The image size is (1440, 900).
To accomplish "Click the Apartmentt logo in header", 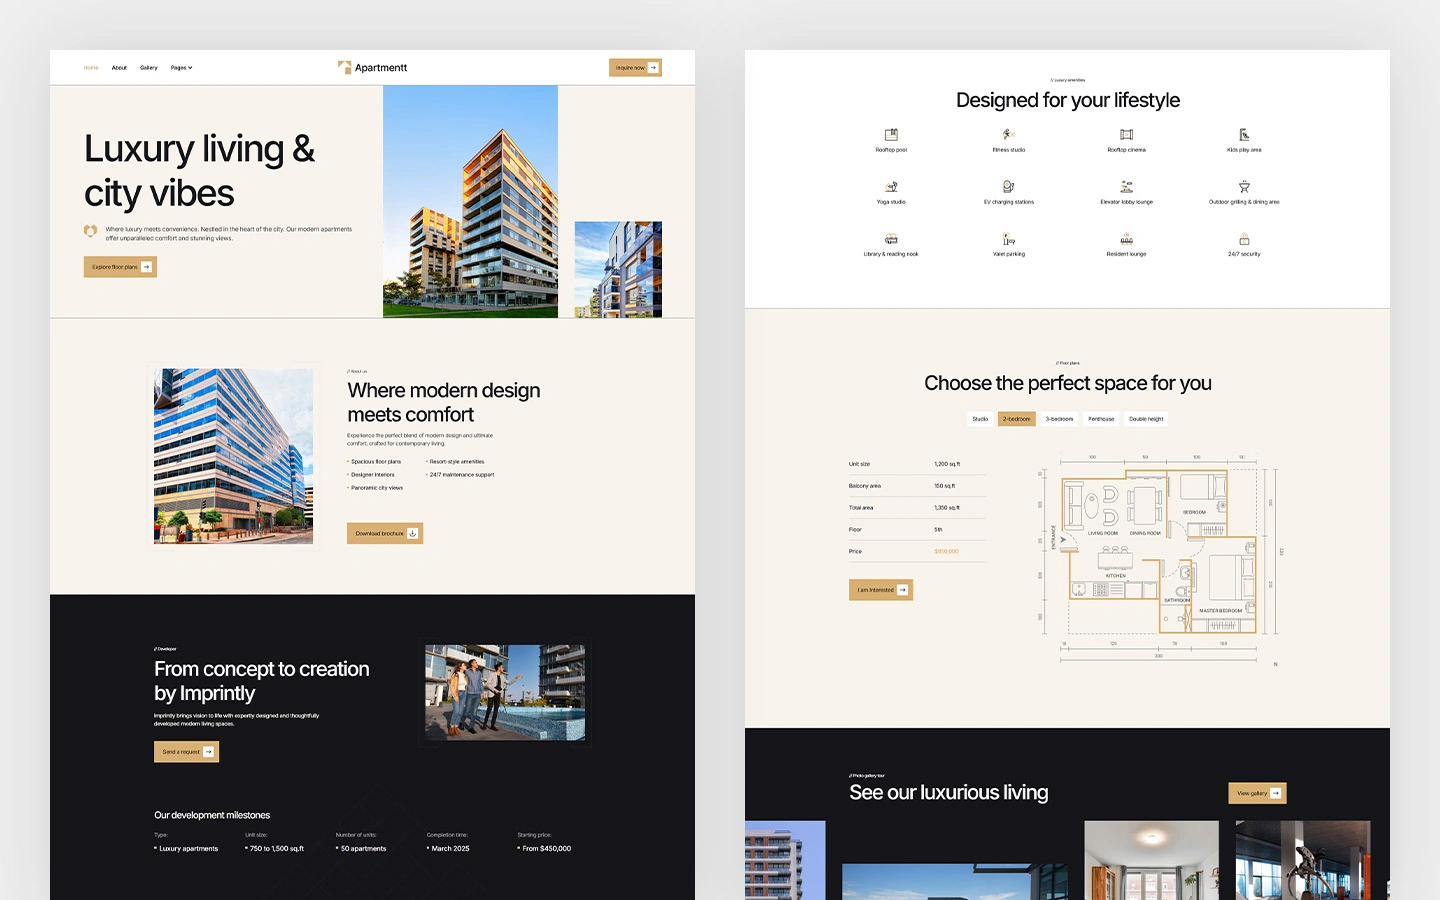I will tap(372, 68).
